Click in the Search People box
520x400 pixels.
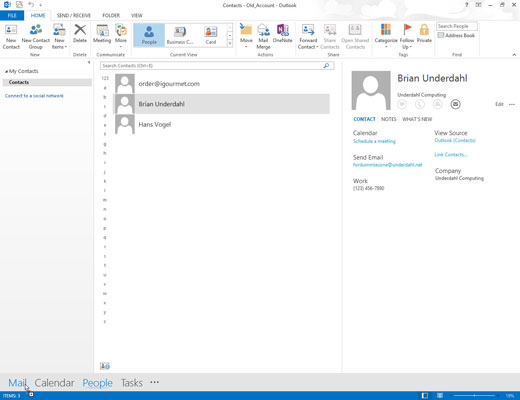[x=457, y=26]
